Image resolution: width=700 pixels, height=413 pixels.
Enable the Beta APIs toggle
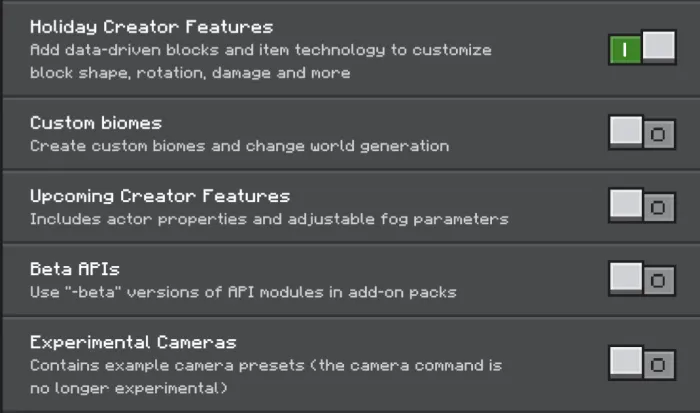(642, 279)
